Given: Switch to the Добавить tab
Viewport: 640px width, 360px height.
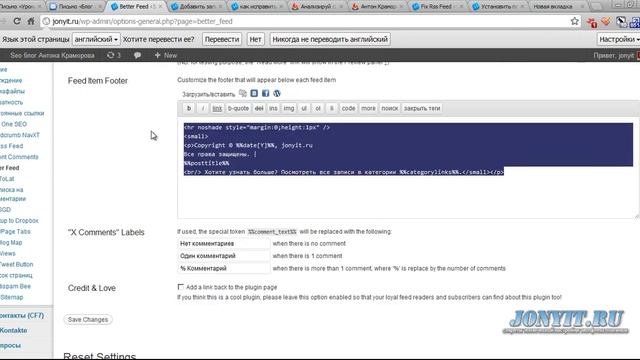Looking at the screenshot, I should (x=196, y=7).
